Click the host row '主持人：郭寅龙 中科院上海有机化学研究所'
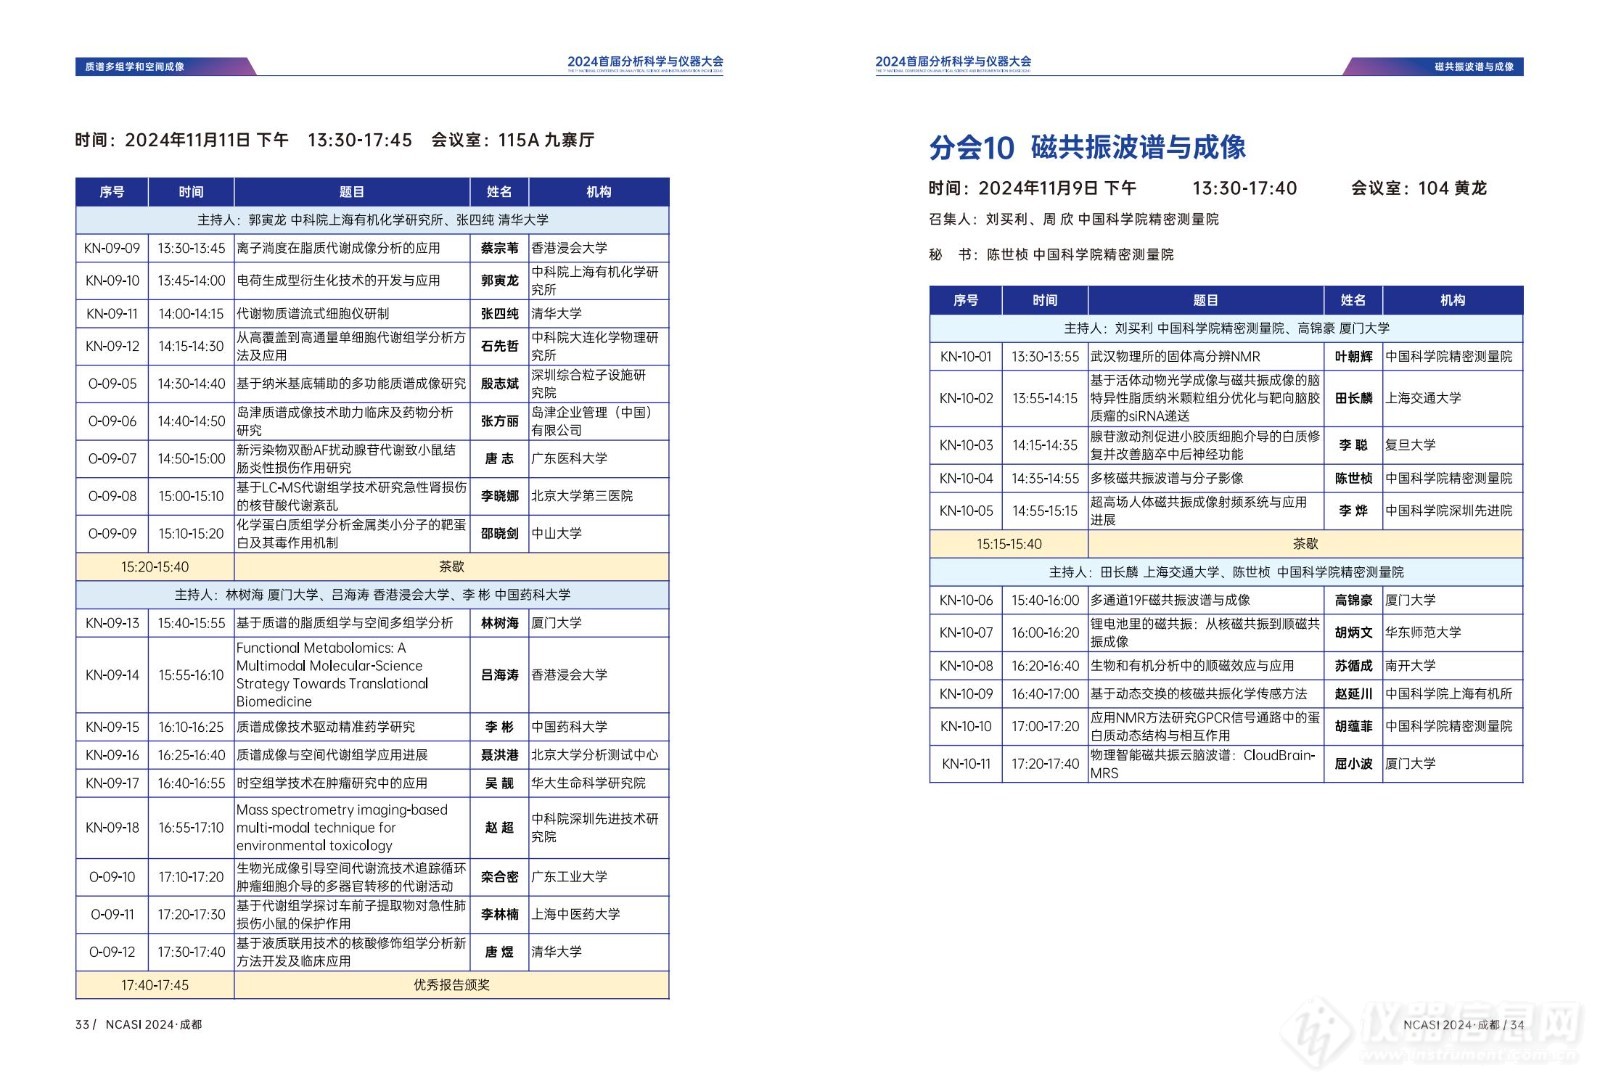Screen dimensions: 1600x1085 coord(373,220)
